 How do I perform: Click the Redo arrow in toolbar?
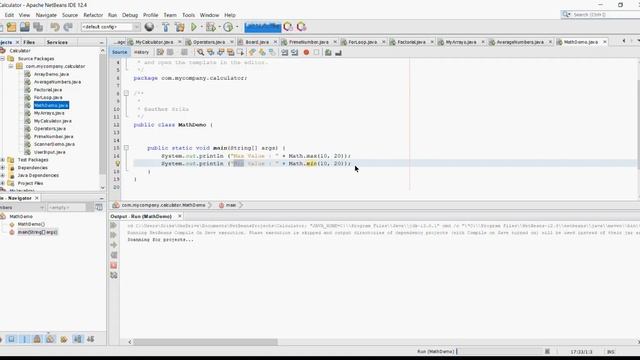click(68, 27)
